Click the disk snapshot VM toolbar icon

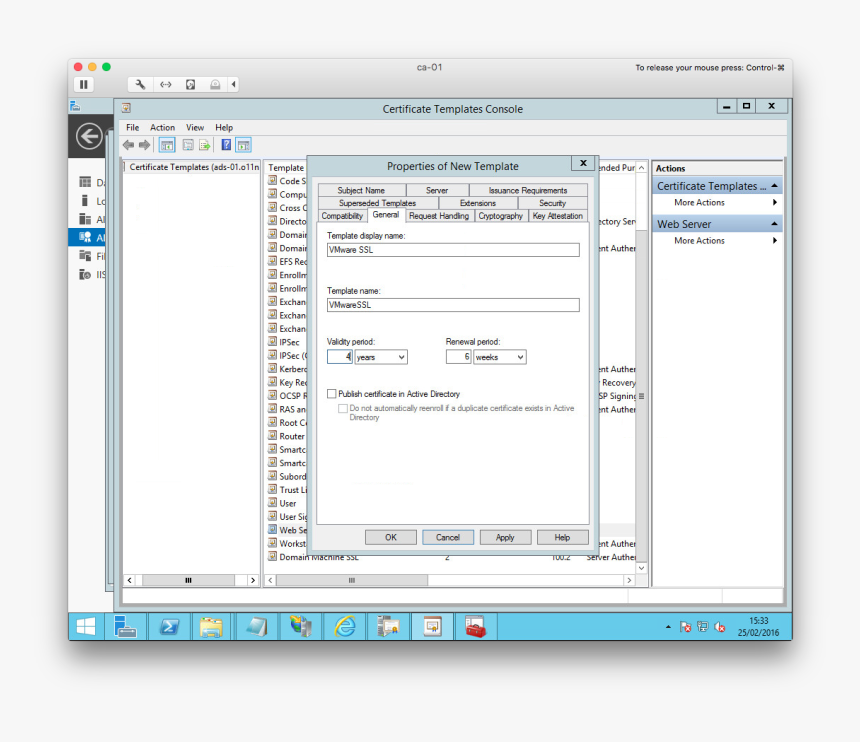point(190,84)
